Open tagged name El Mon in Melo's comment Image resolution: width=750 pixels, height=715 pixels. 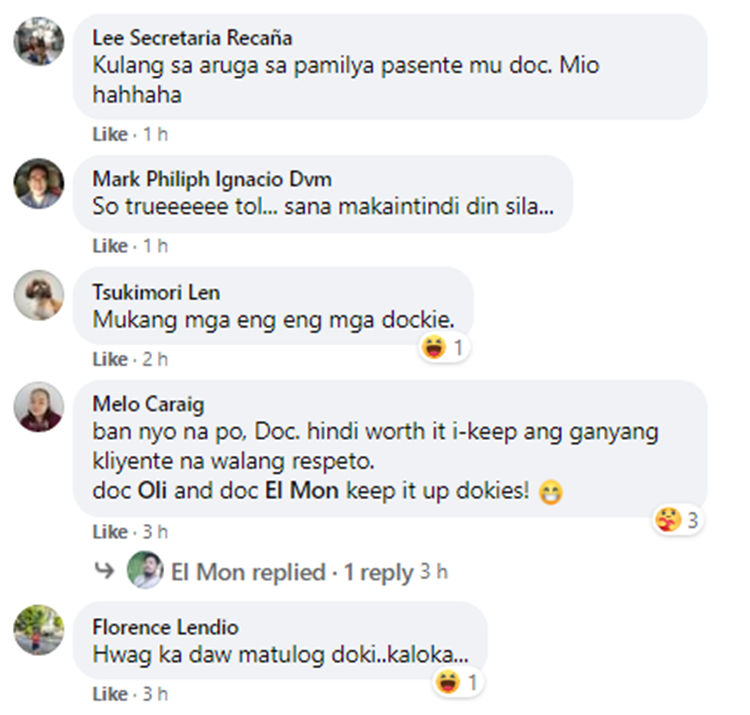coord(302,491)
